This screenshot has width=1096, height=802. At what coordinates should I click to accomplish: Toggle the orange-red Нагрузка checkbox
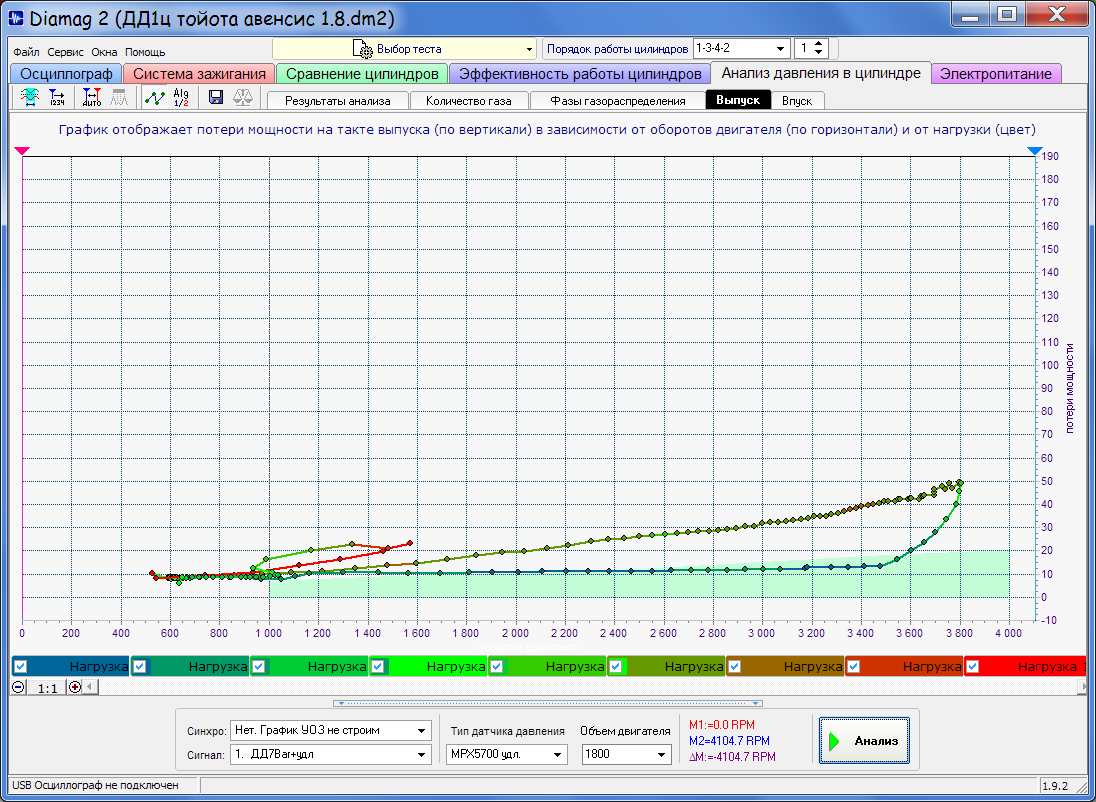853,666
